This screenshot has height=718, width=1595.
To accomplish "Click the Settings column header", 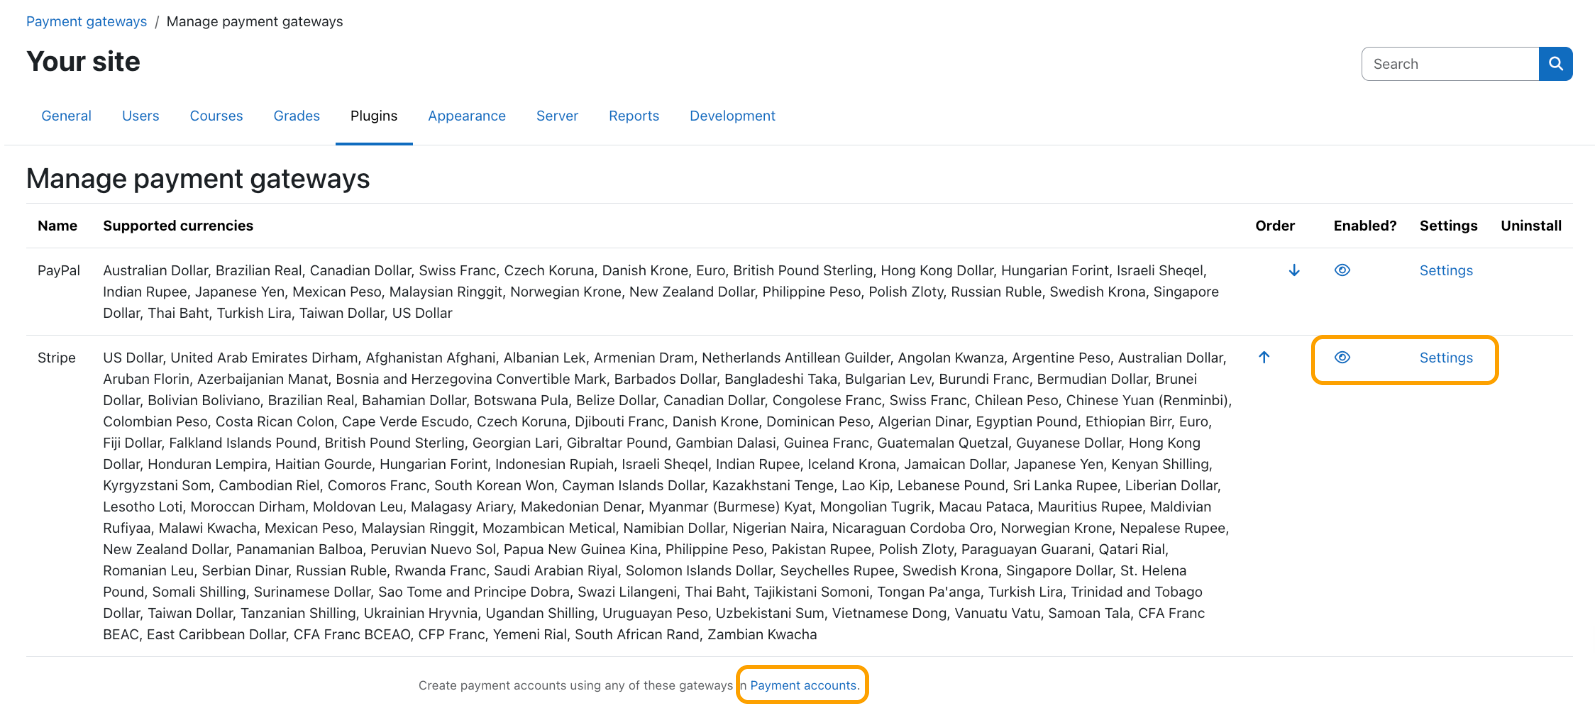I will click(1448, 225).
